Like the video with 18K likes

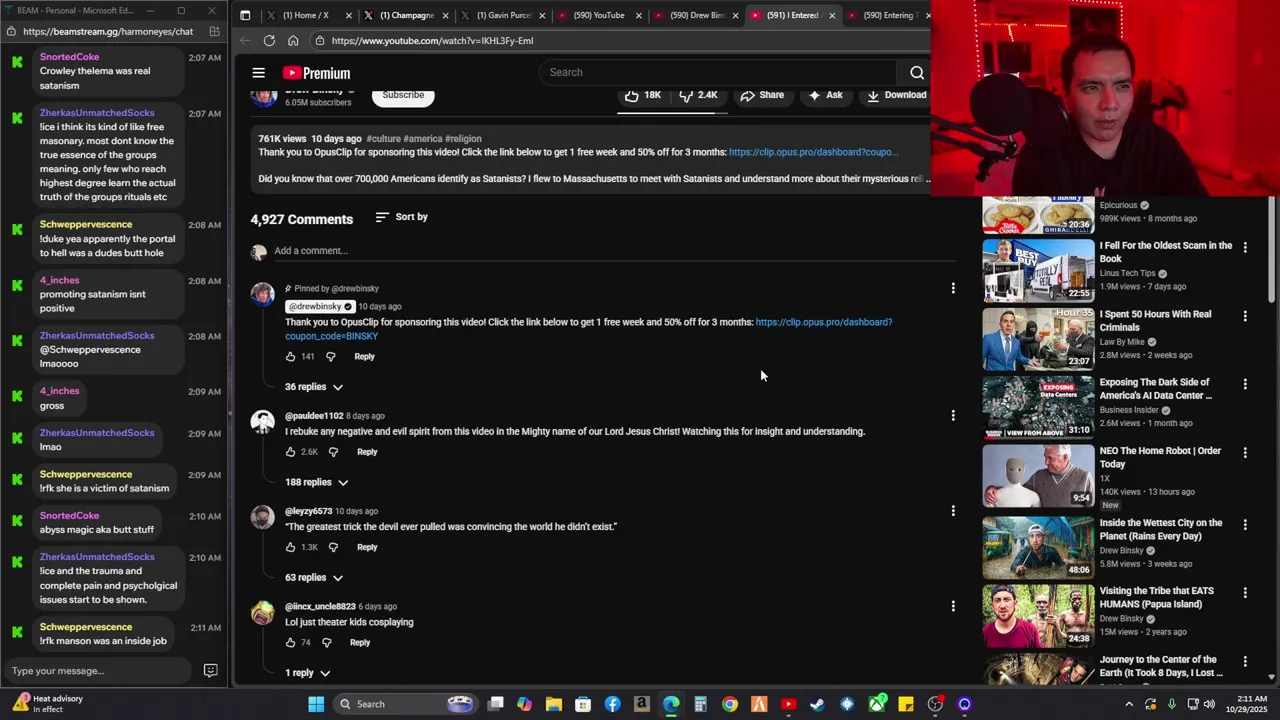643,95
